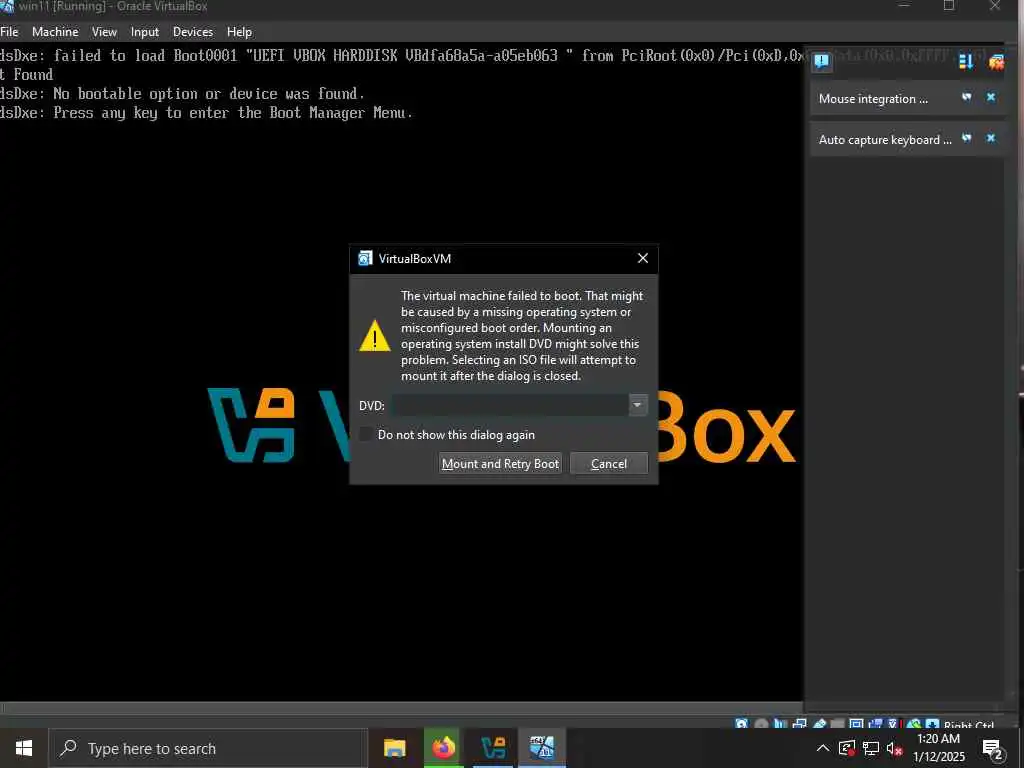Click the horizontal scrollbar of VM window

click(402, 708)
